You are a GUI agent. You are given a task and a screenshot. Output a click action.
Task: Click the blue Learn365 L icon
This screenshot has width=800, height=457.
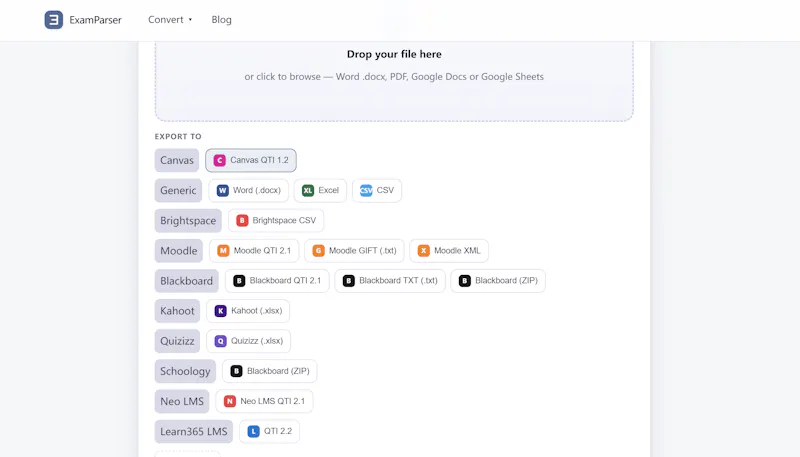[253, 431]
